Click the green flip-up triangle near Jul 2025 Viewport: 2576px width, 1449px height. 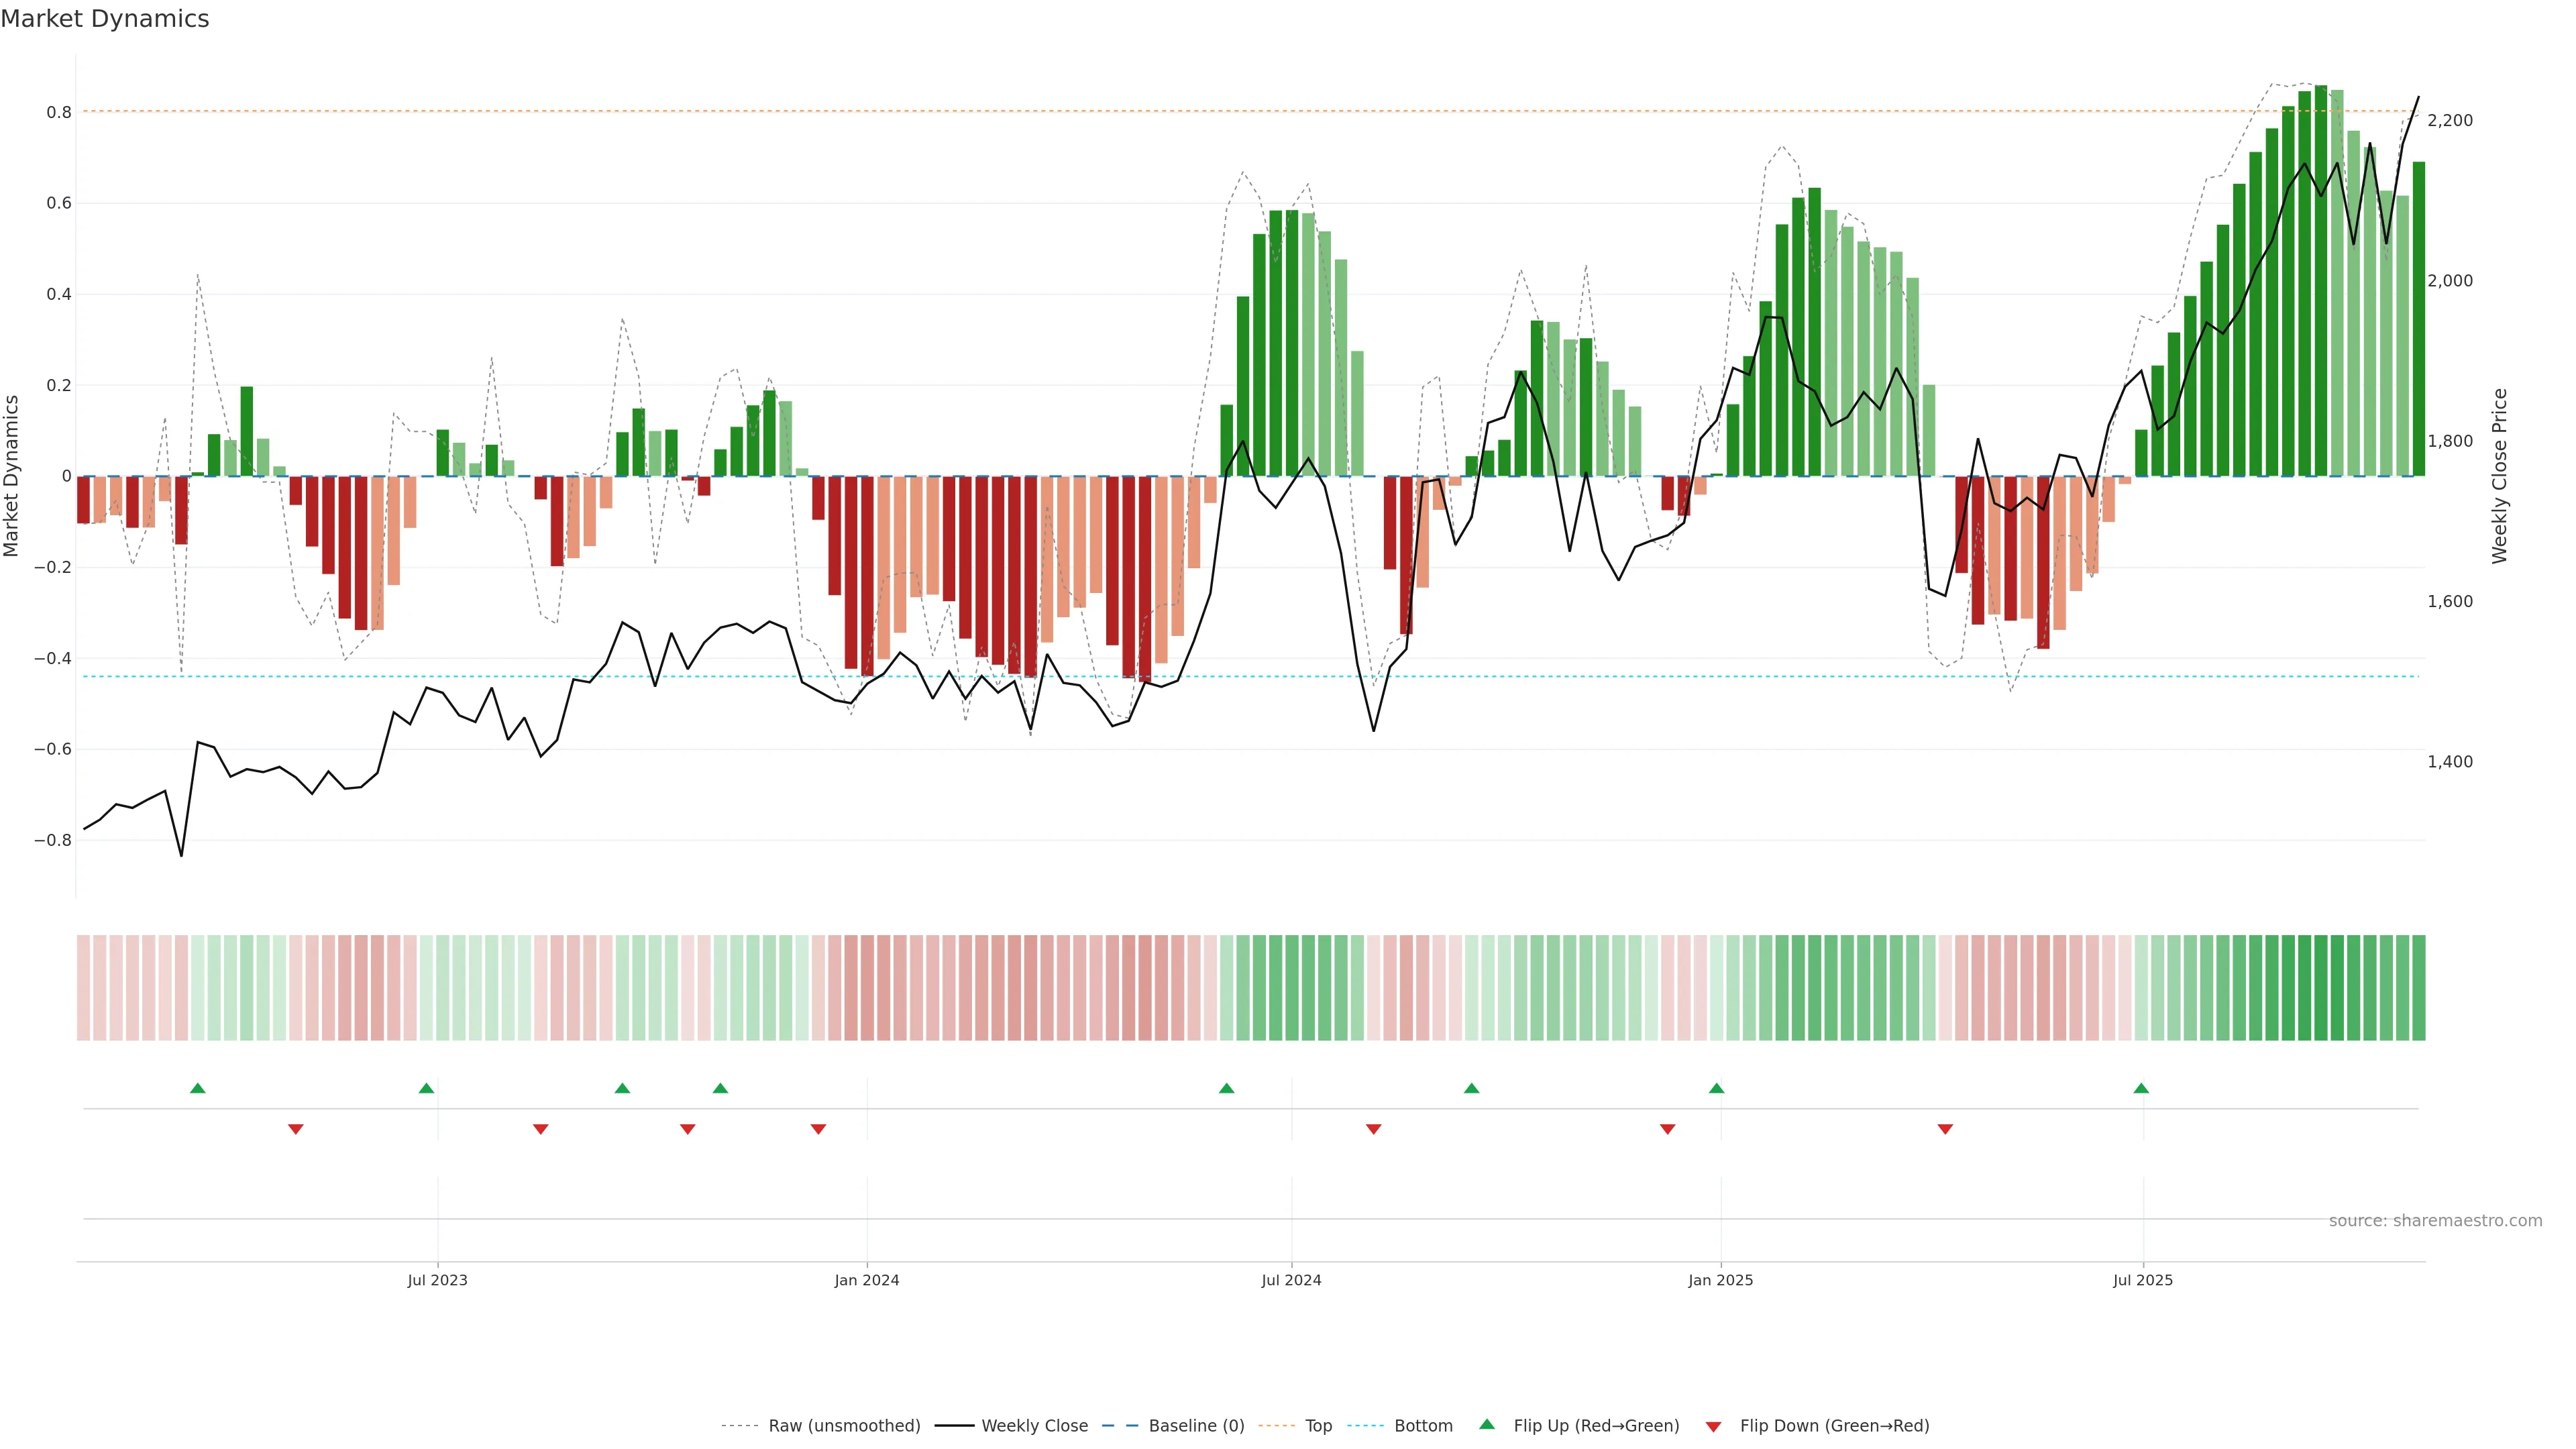click(2141, 1088)
